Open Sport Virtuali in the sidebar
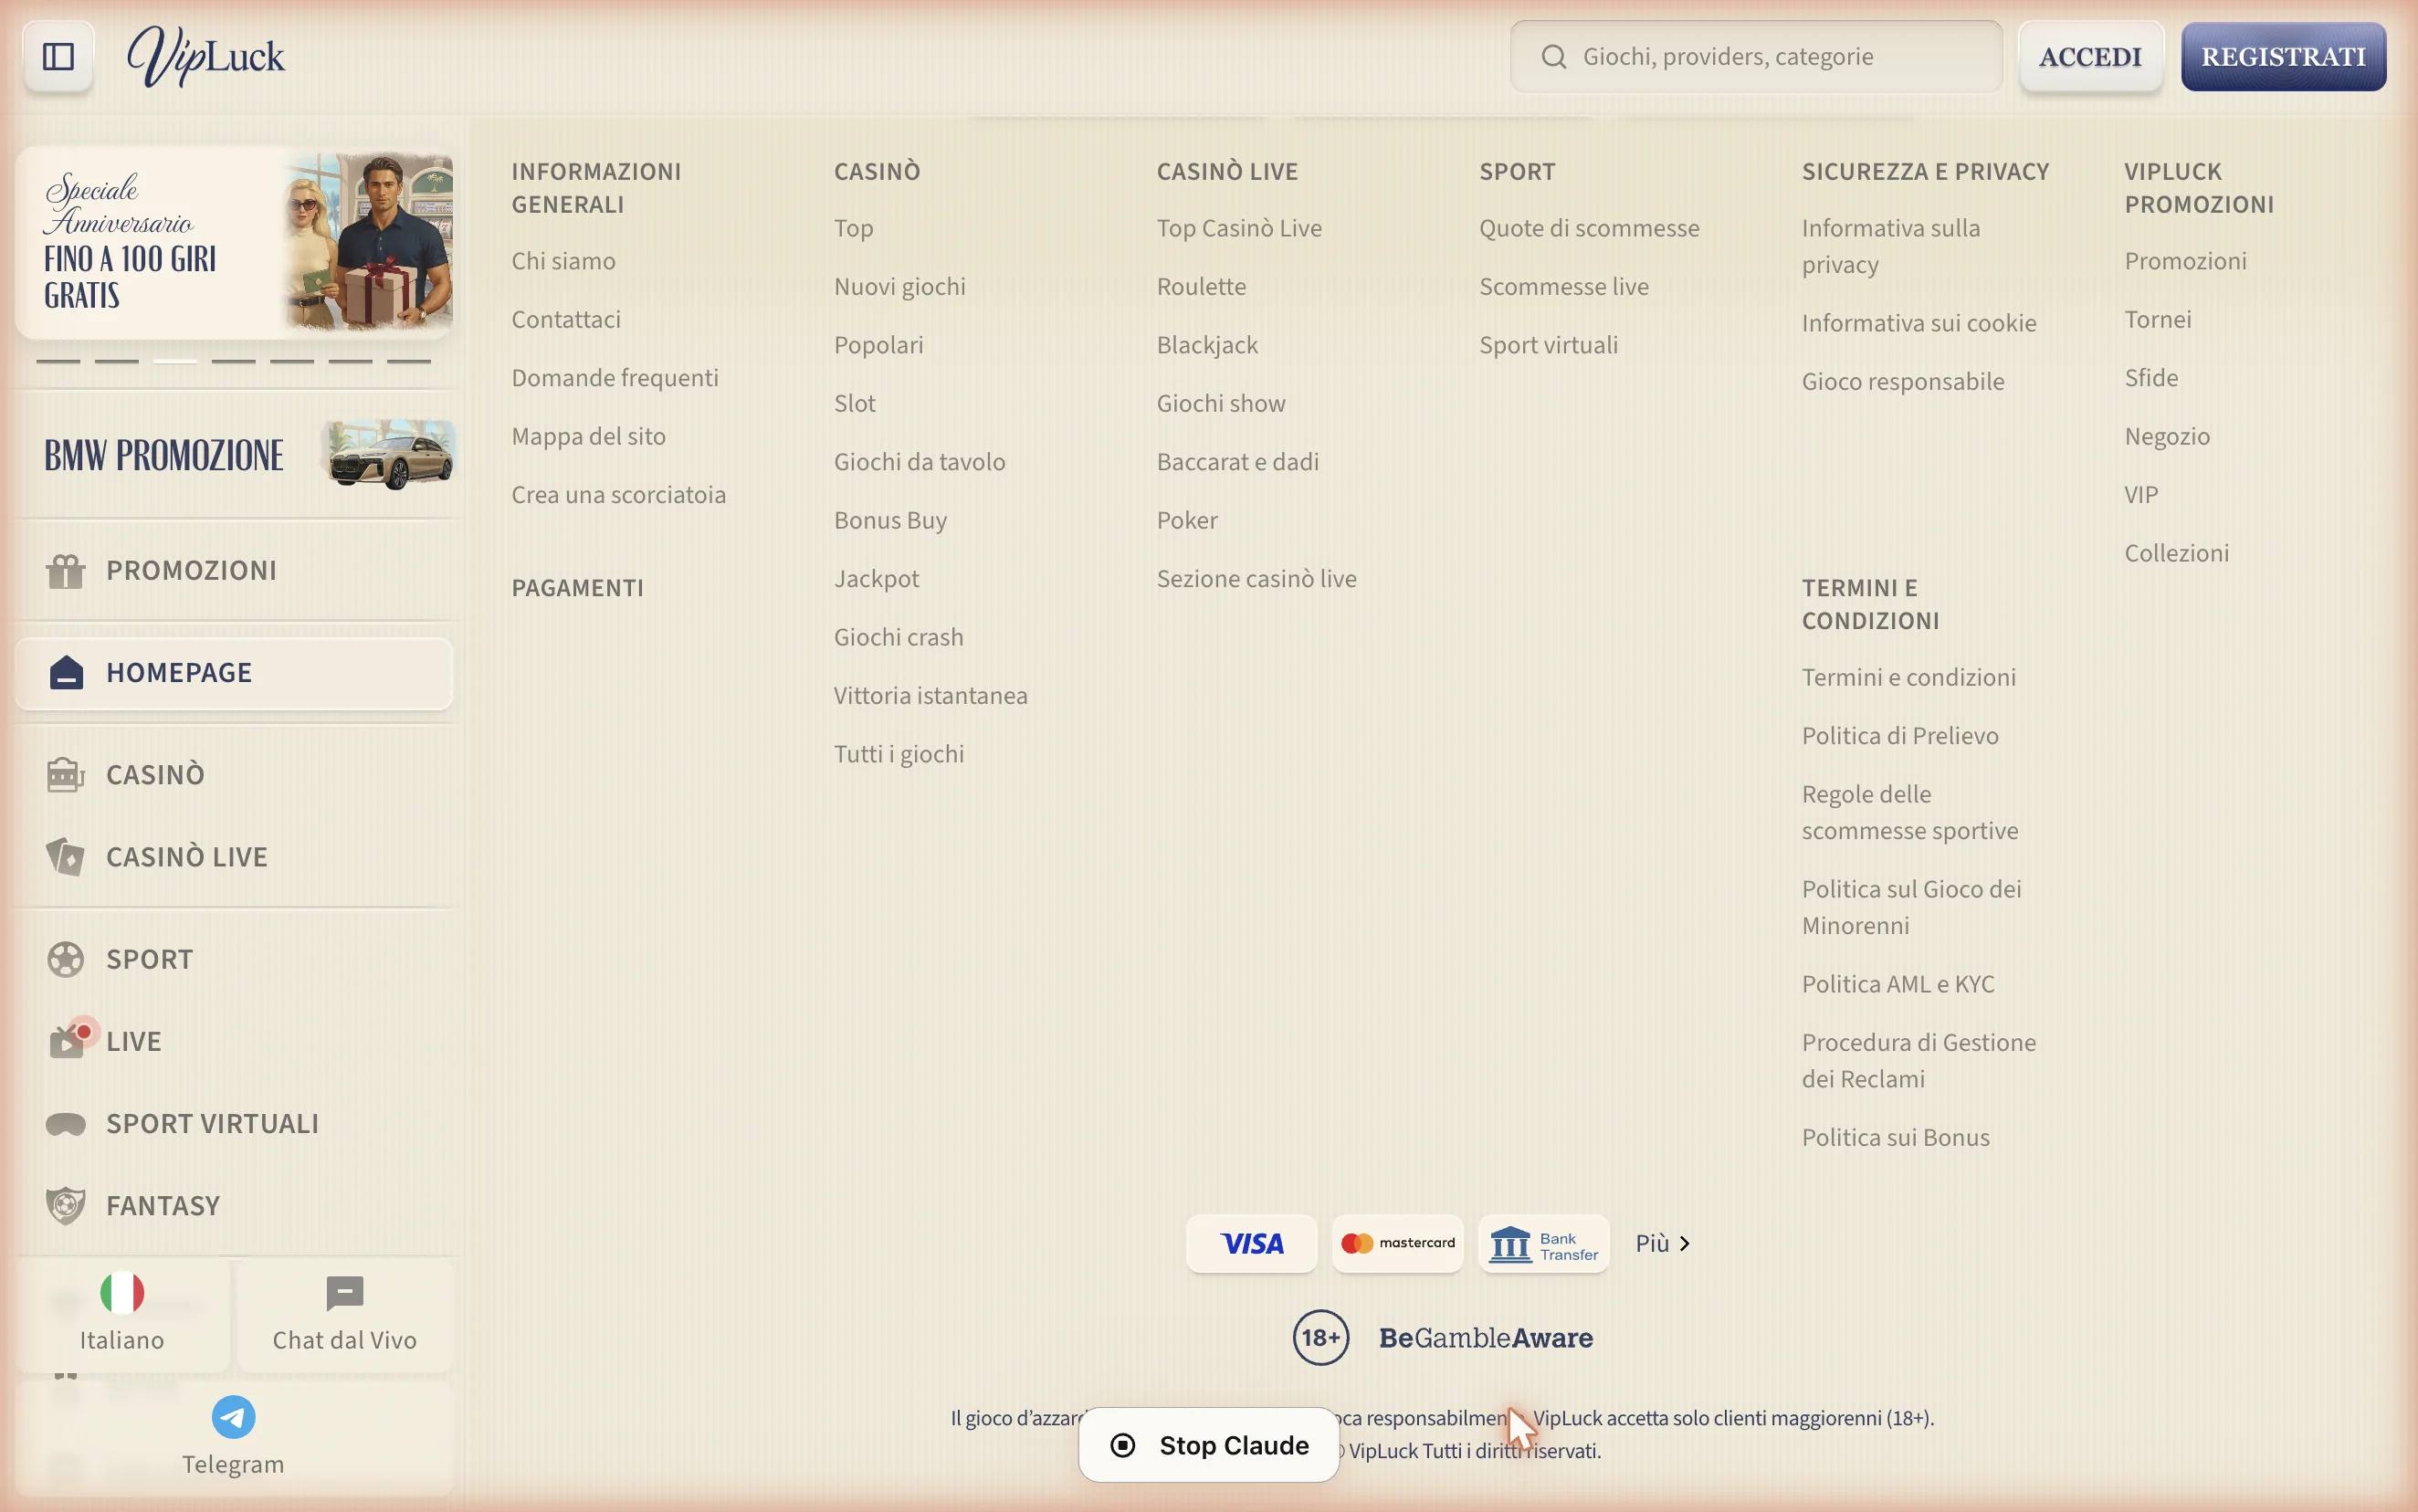 (x=233, y=1124)
